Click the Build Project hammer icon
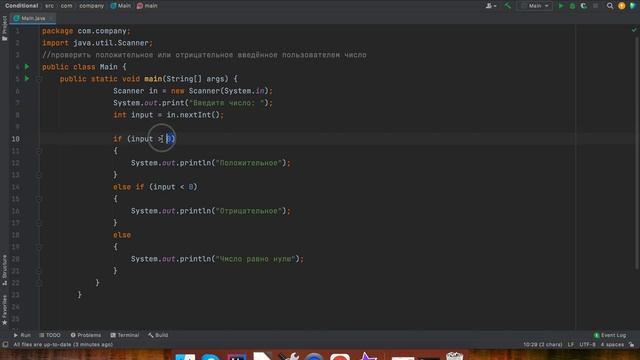 click(507, 6)
